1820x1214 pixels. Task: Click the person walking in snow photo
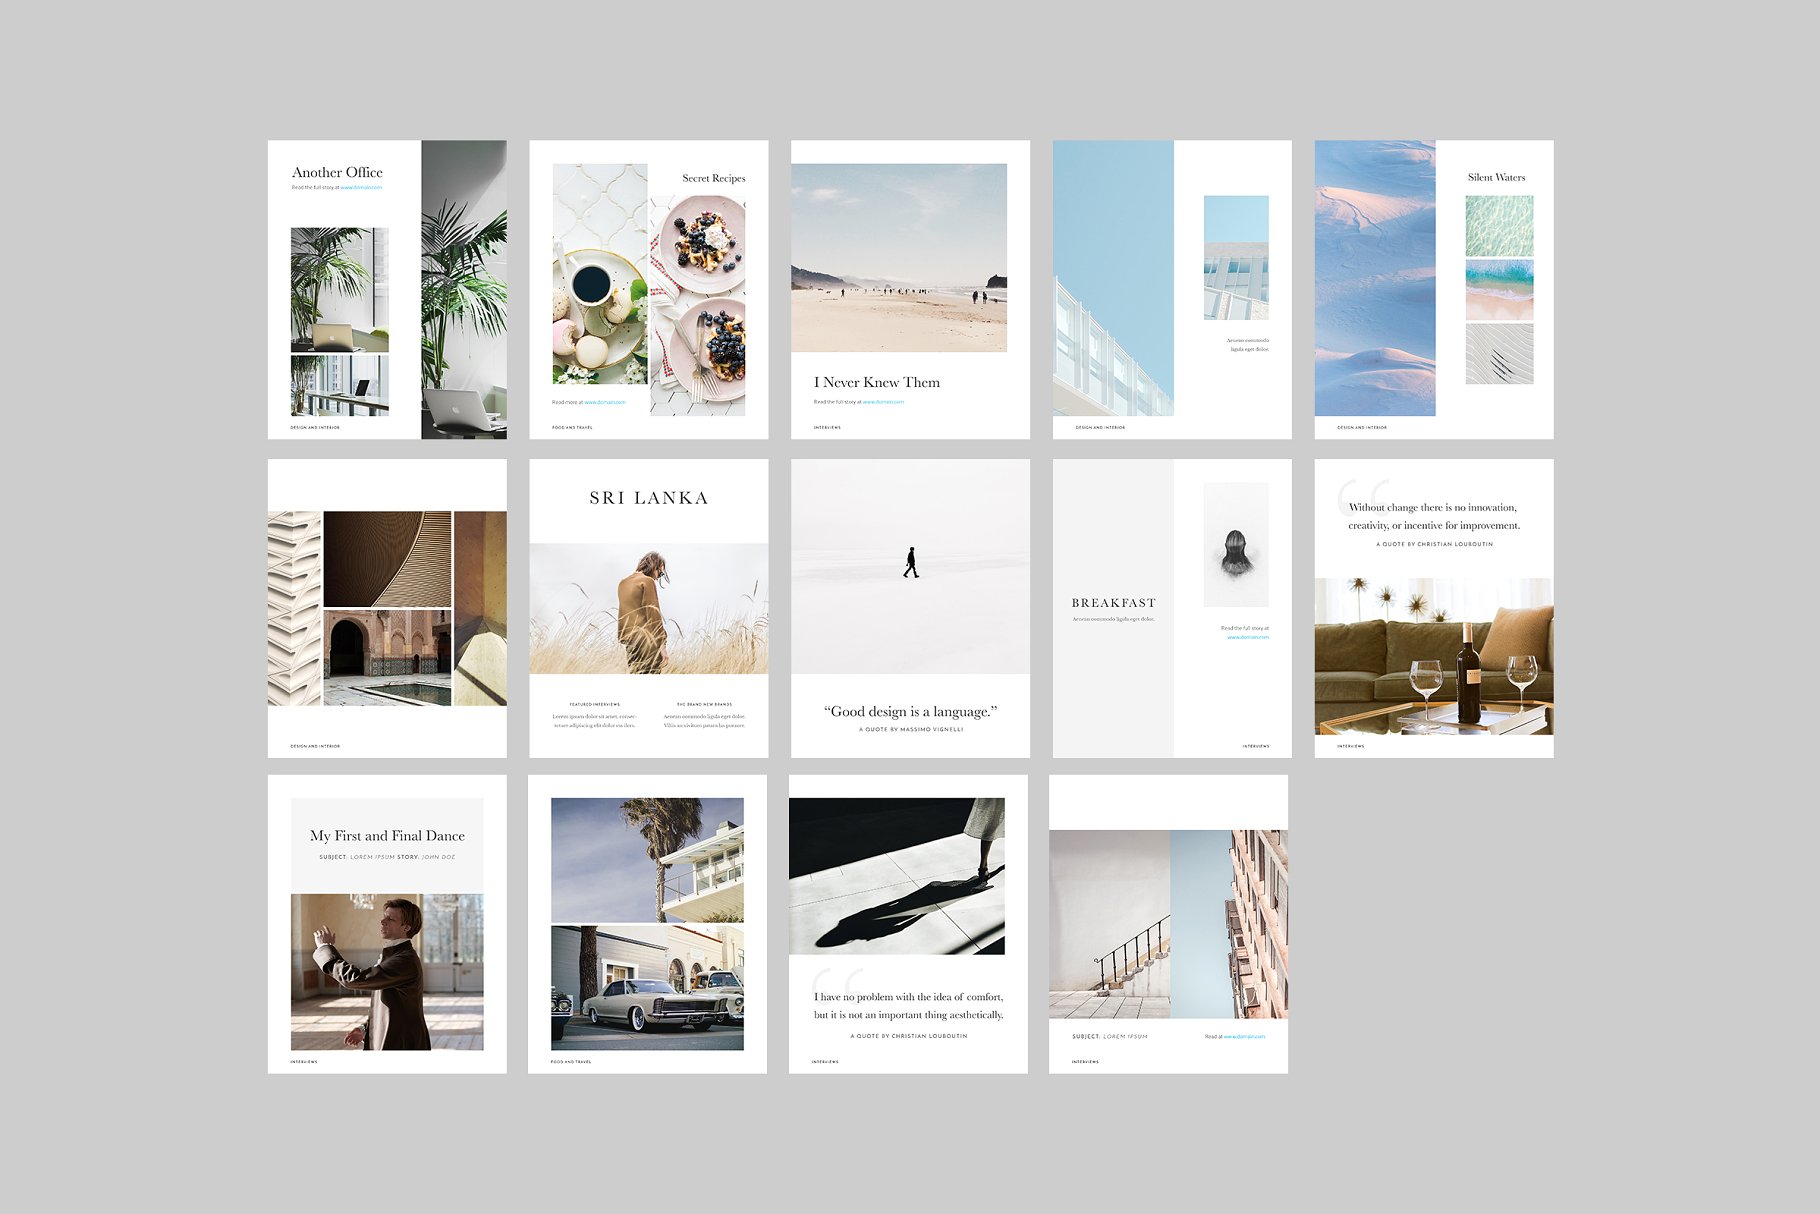click(910, 566)
